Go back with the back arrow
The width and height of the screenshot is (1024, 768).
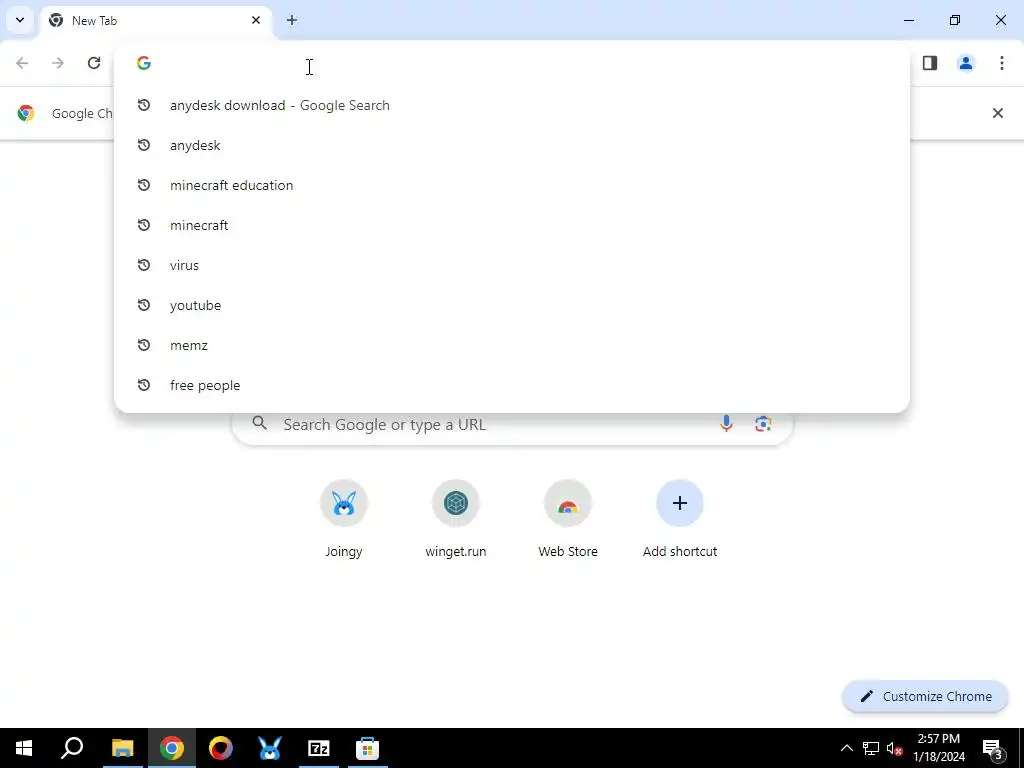pos(22,63)
